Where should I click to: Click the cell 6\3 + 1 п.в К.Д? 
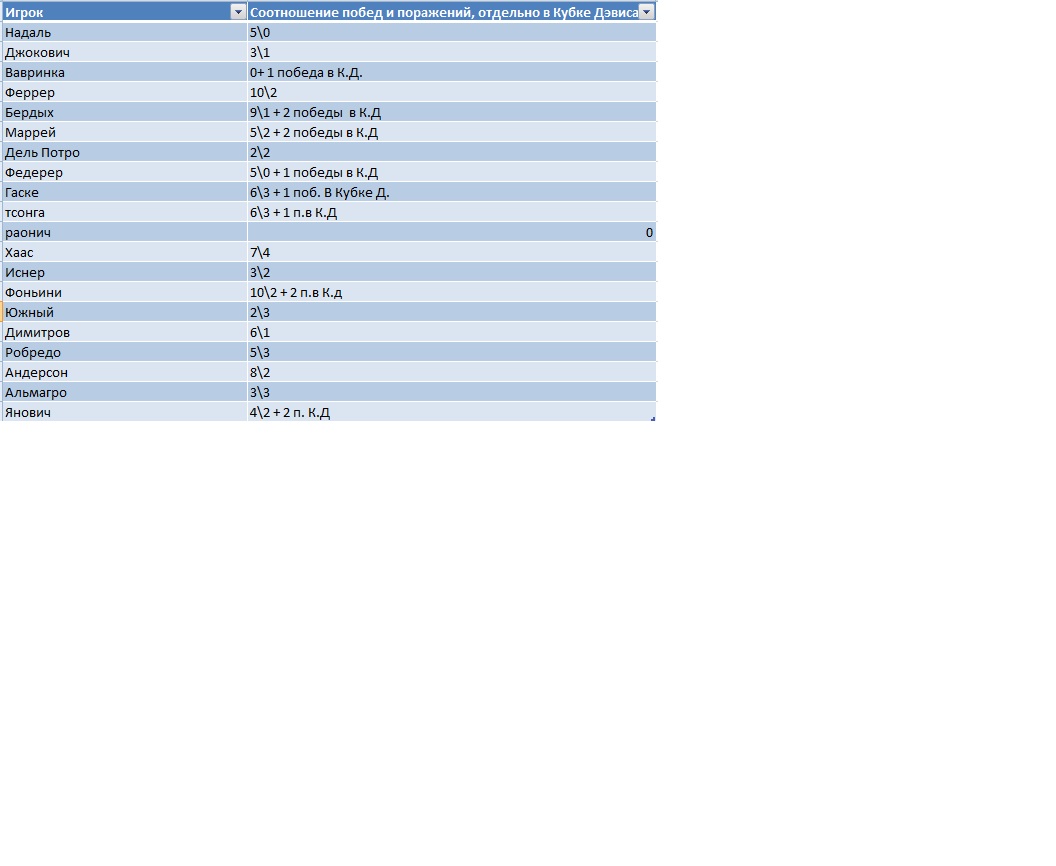point(451,212)
